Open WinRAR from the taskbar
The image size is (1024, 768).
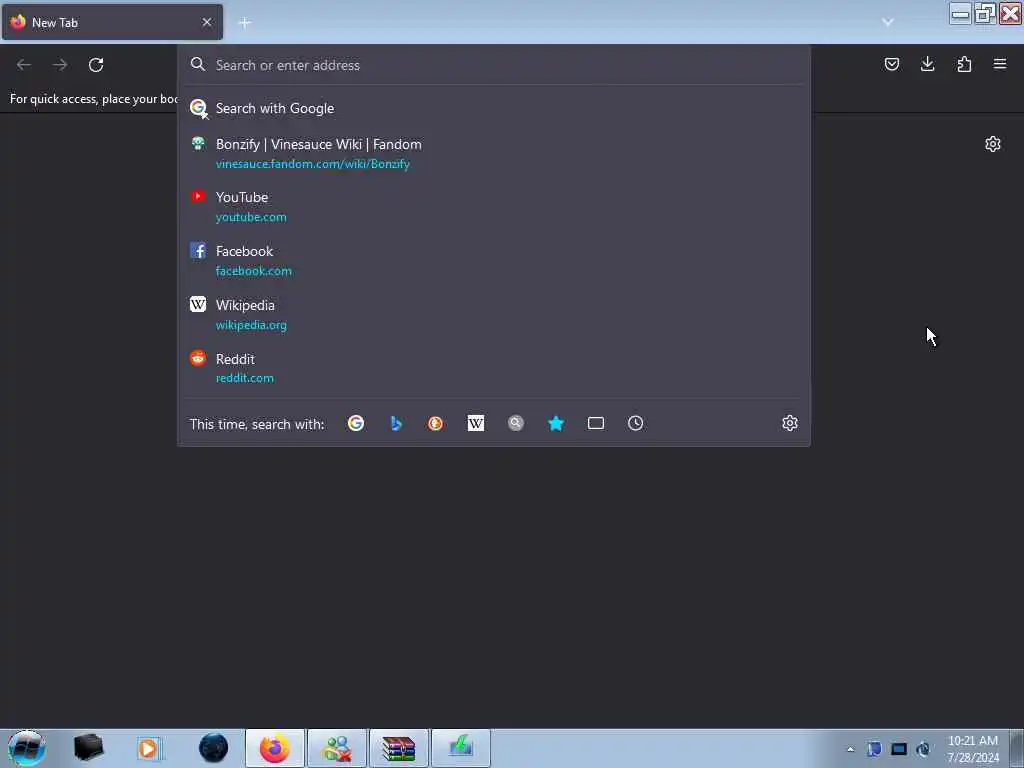[x=398, y=748]
